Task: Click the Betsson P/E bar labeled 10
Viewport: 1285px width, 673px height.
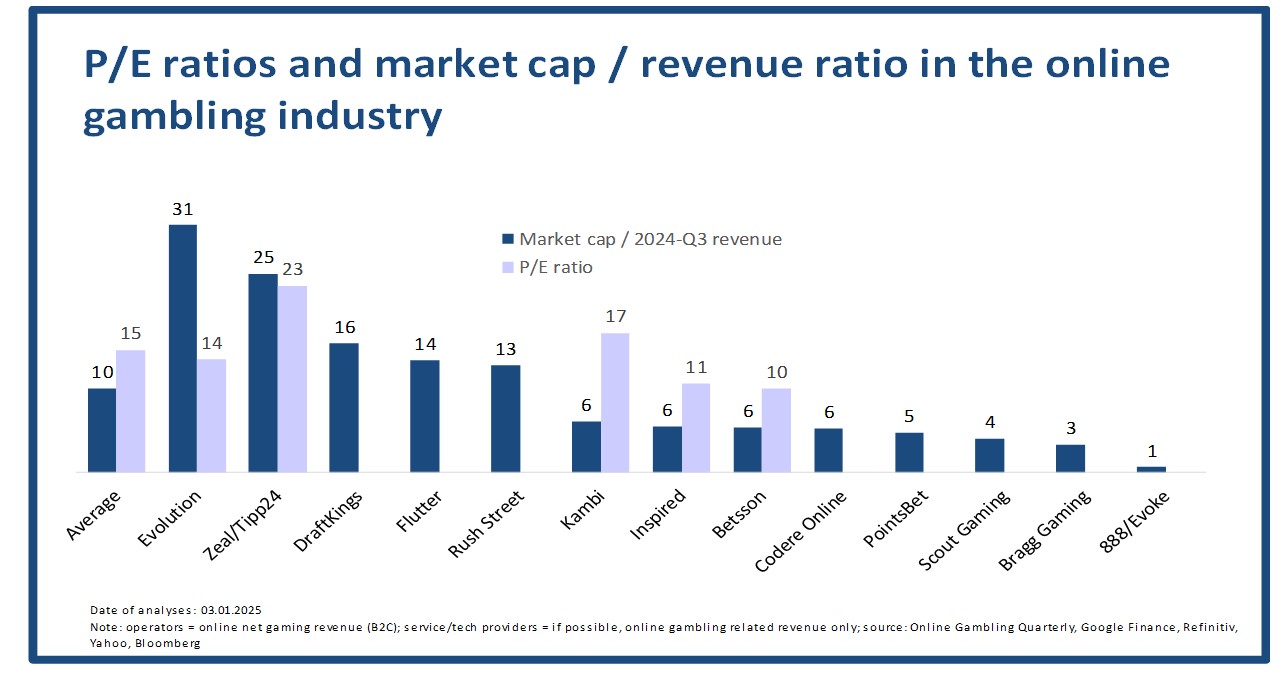Action: click(776, 430)
